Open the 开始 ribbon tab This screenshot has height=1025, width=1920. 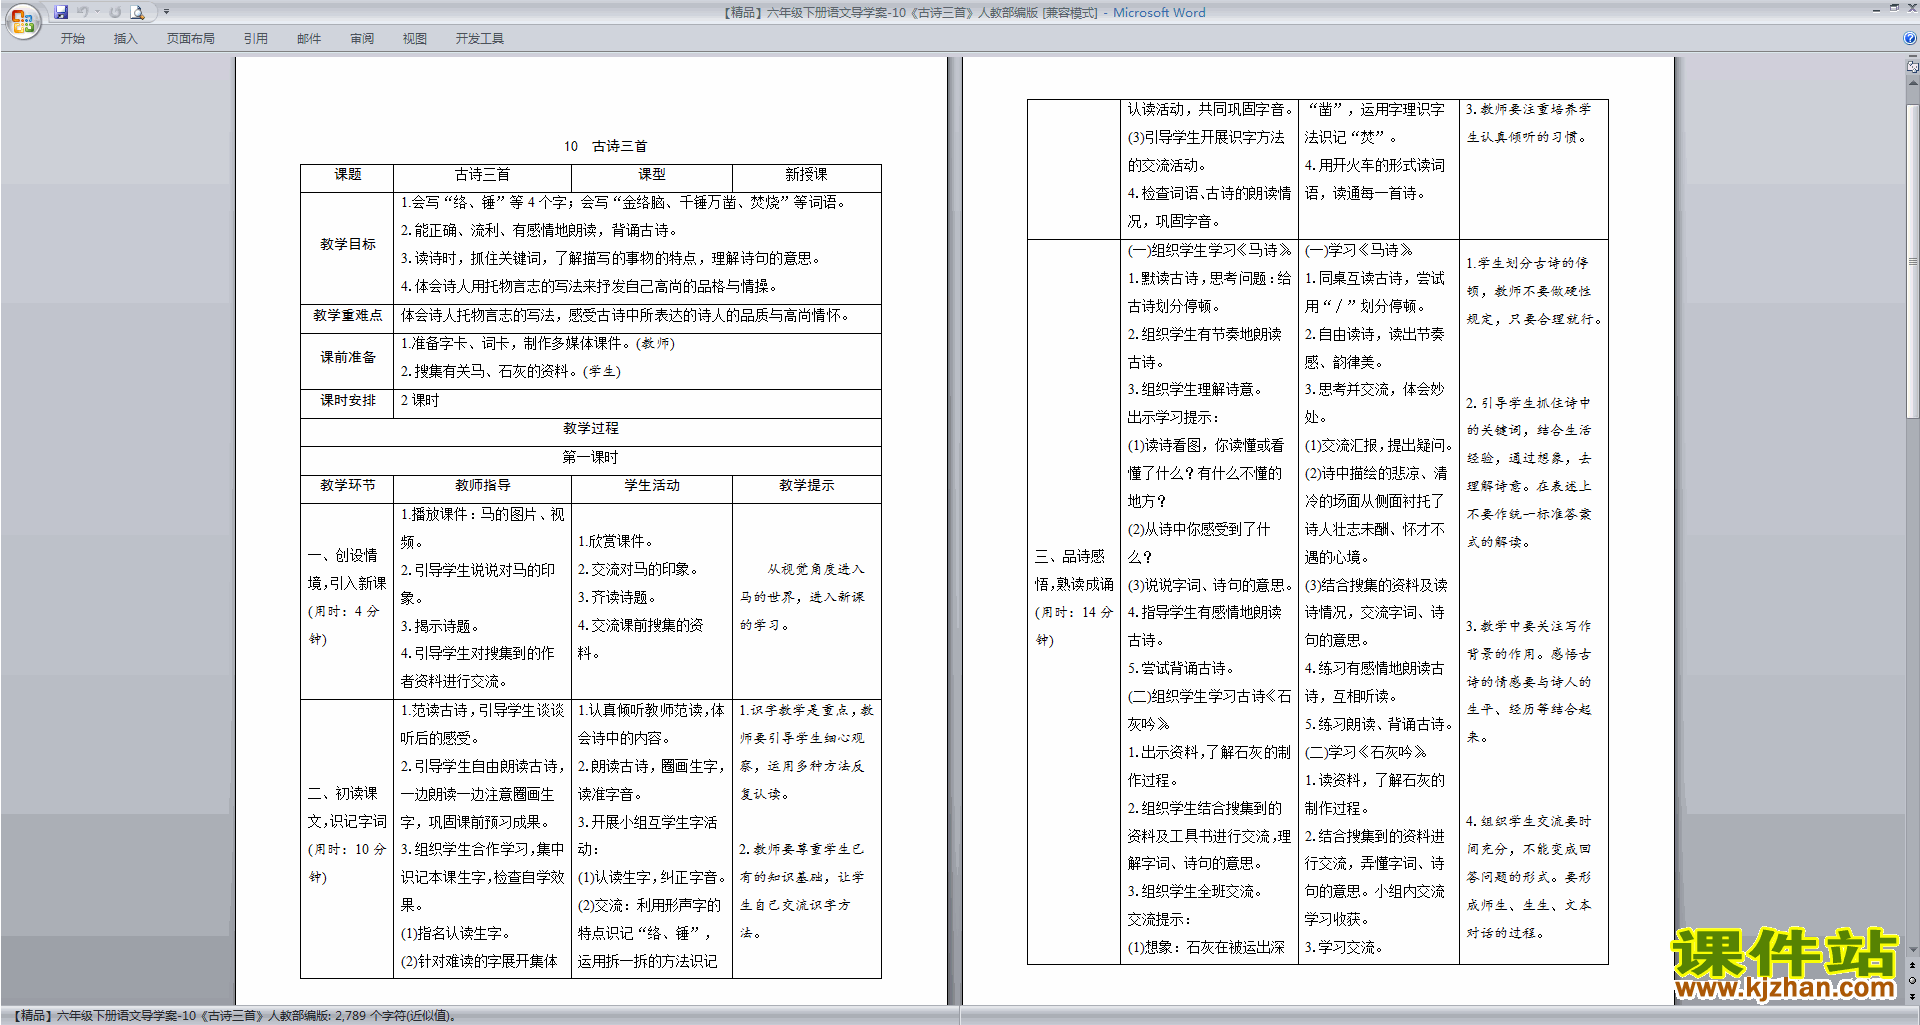pos(73,39)
